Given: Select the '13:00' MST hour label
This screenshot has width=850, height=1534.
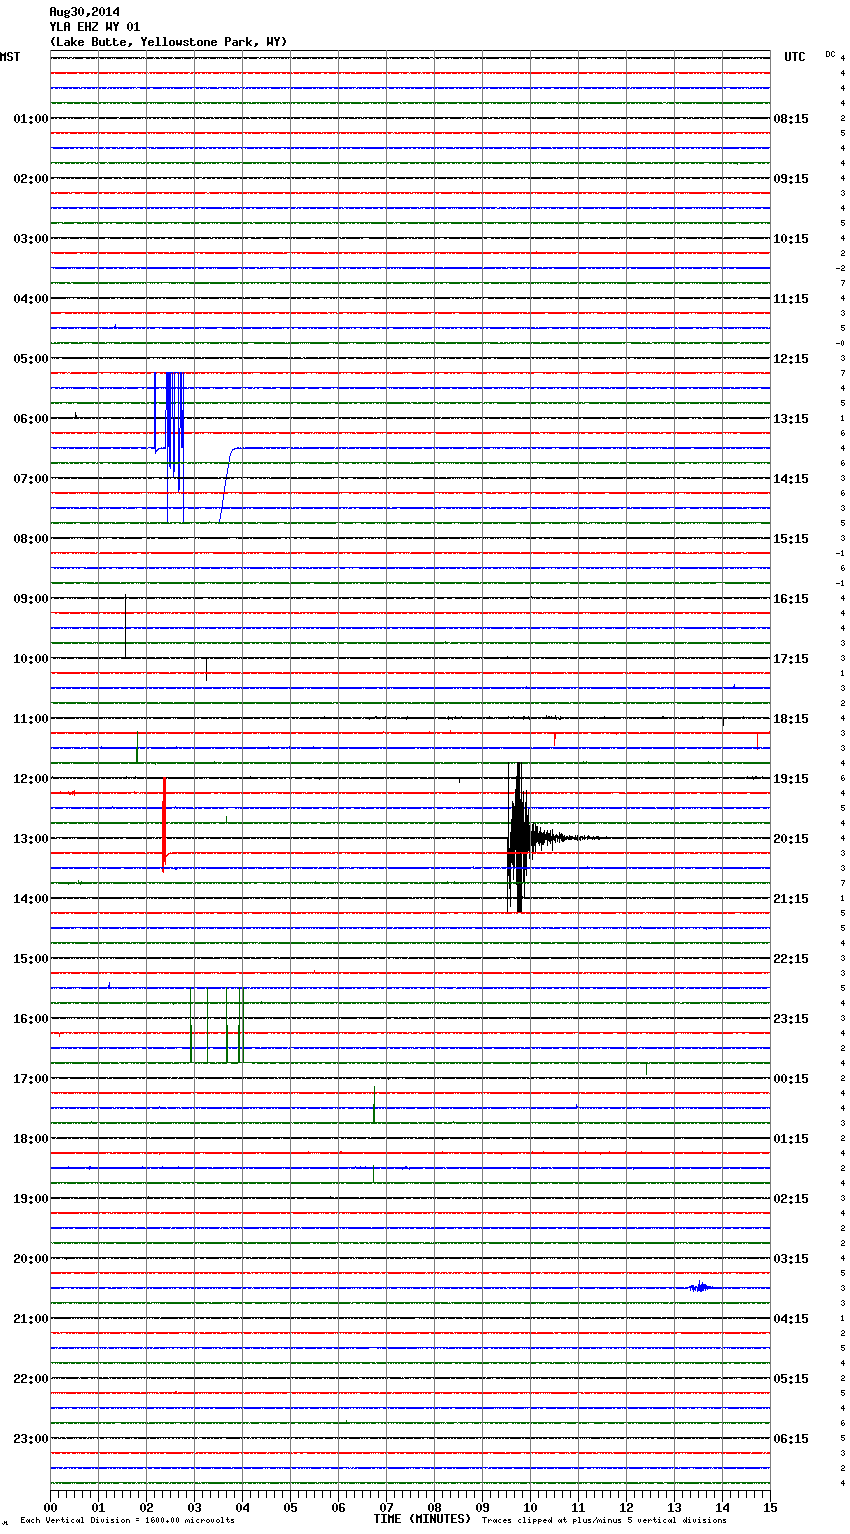Looking at the screenshot, I should click(30, 839).
